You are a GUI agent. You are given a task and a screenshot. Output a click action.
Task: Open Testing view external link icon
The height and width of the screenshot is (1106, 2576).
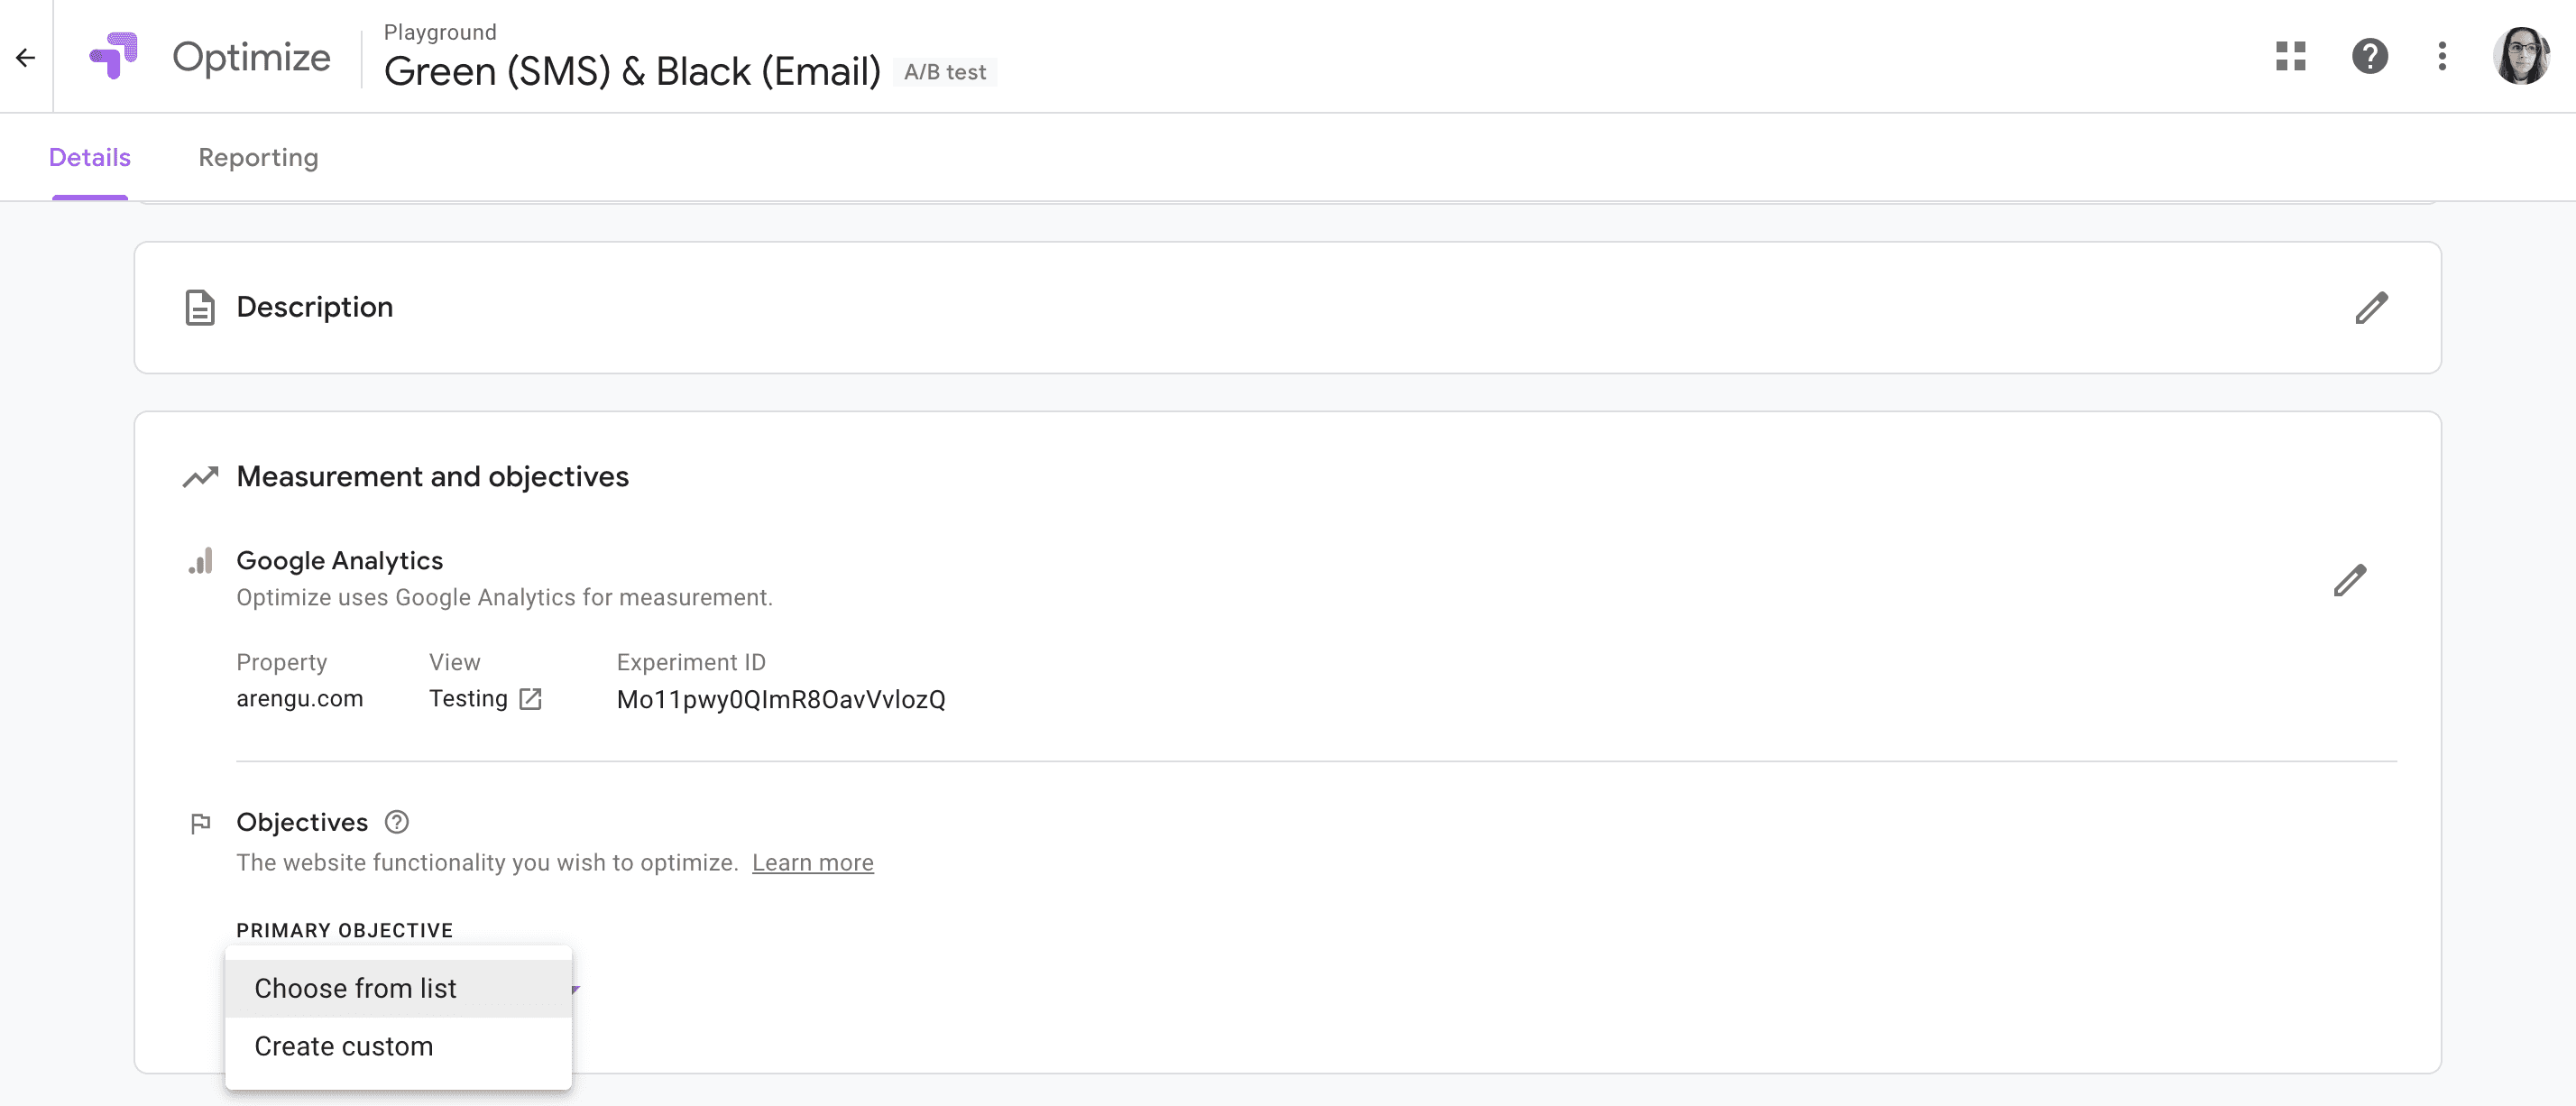[x=530, y=699]
